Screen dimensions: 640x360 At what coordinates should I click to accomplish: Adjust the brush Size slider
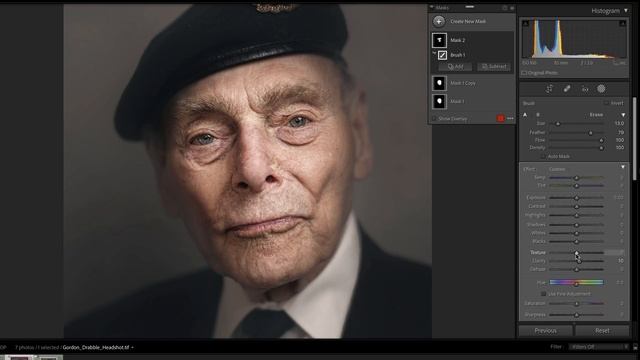(576, 123)
